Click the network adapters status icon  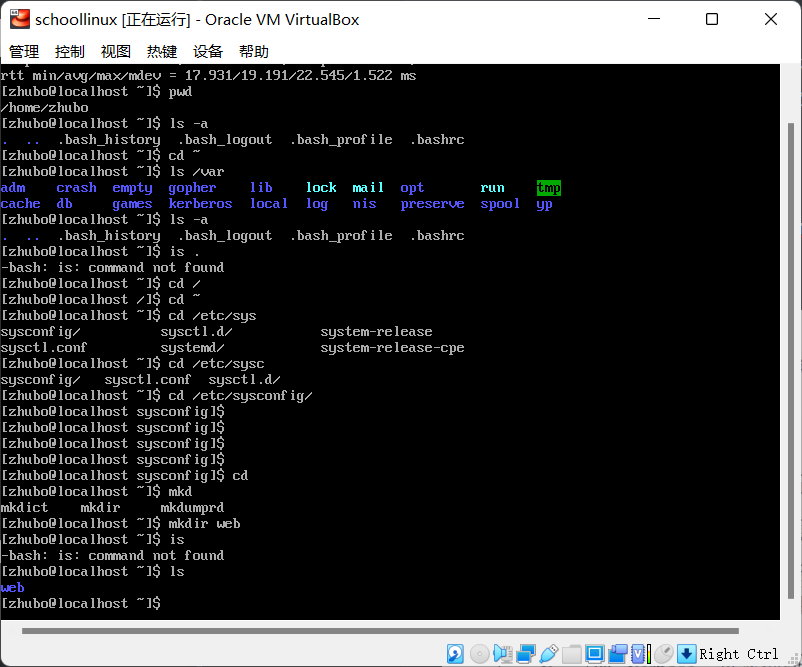pyautogui.click(x=526, y=653)
